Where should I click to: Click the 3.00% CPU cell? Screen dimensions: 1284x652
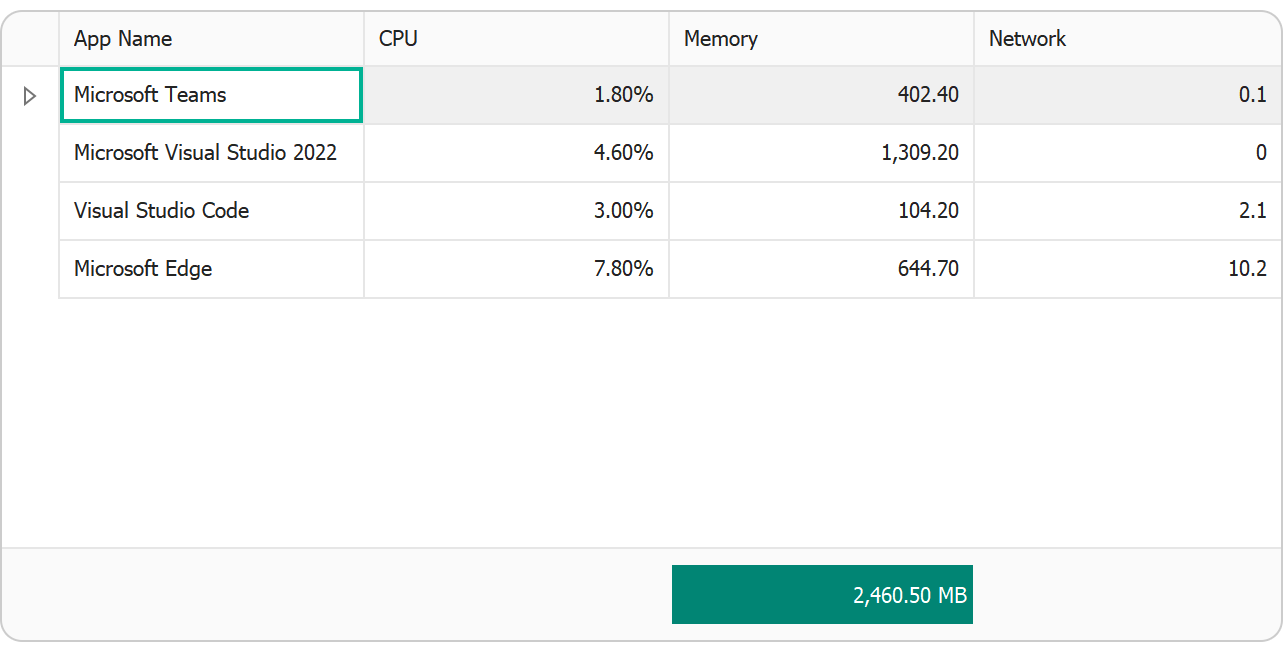pyautogui.click(x=516, y=211)
